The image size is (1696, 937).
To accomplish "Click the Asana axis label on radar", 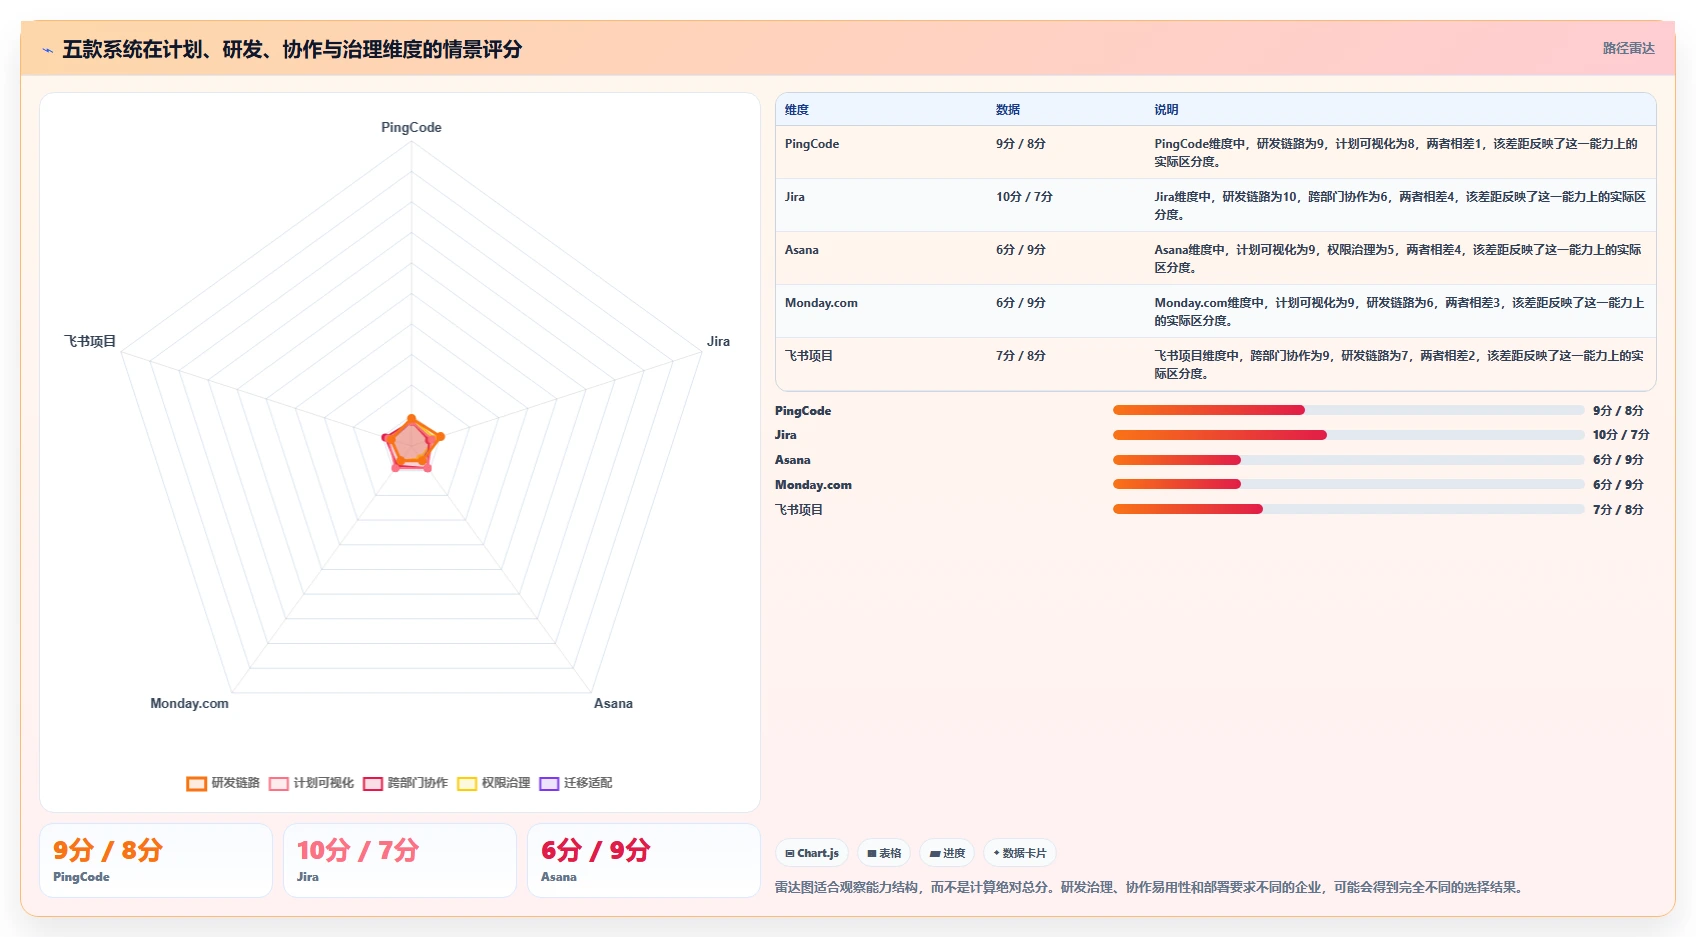I will (x=613, y=703).
